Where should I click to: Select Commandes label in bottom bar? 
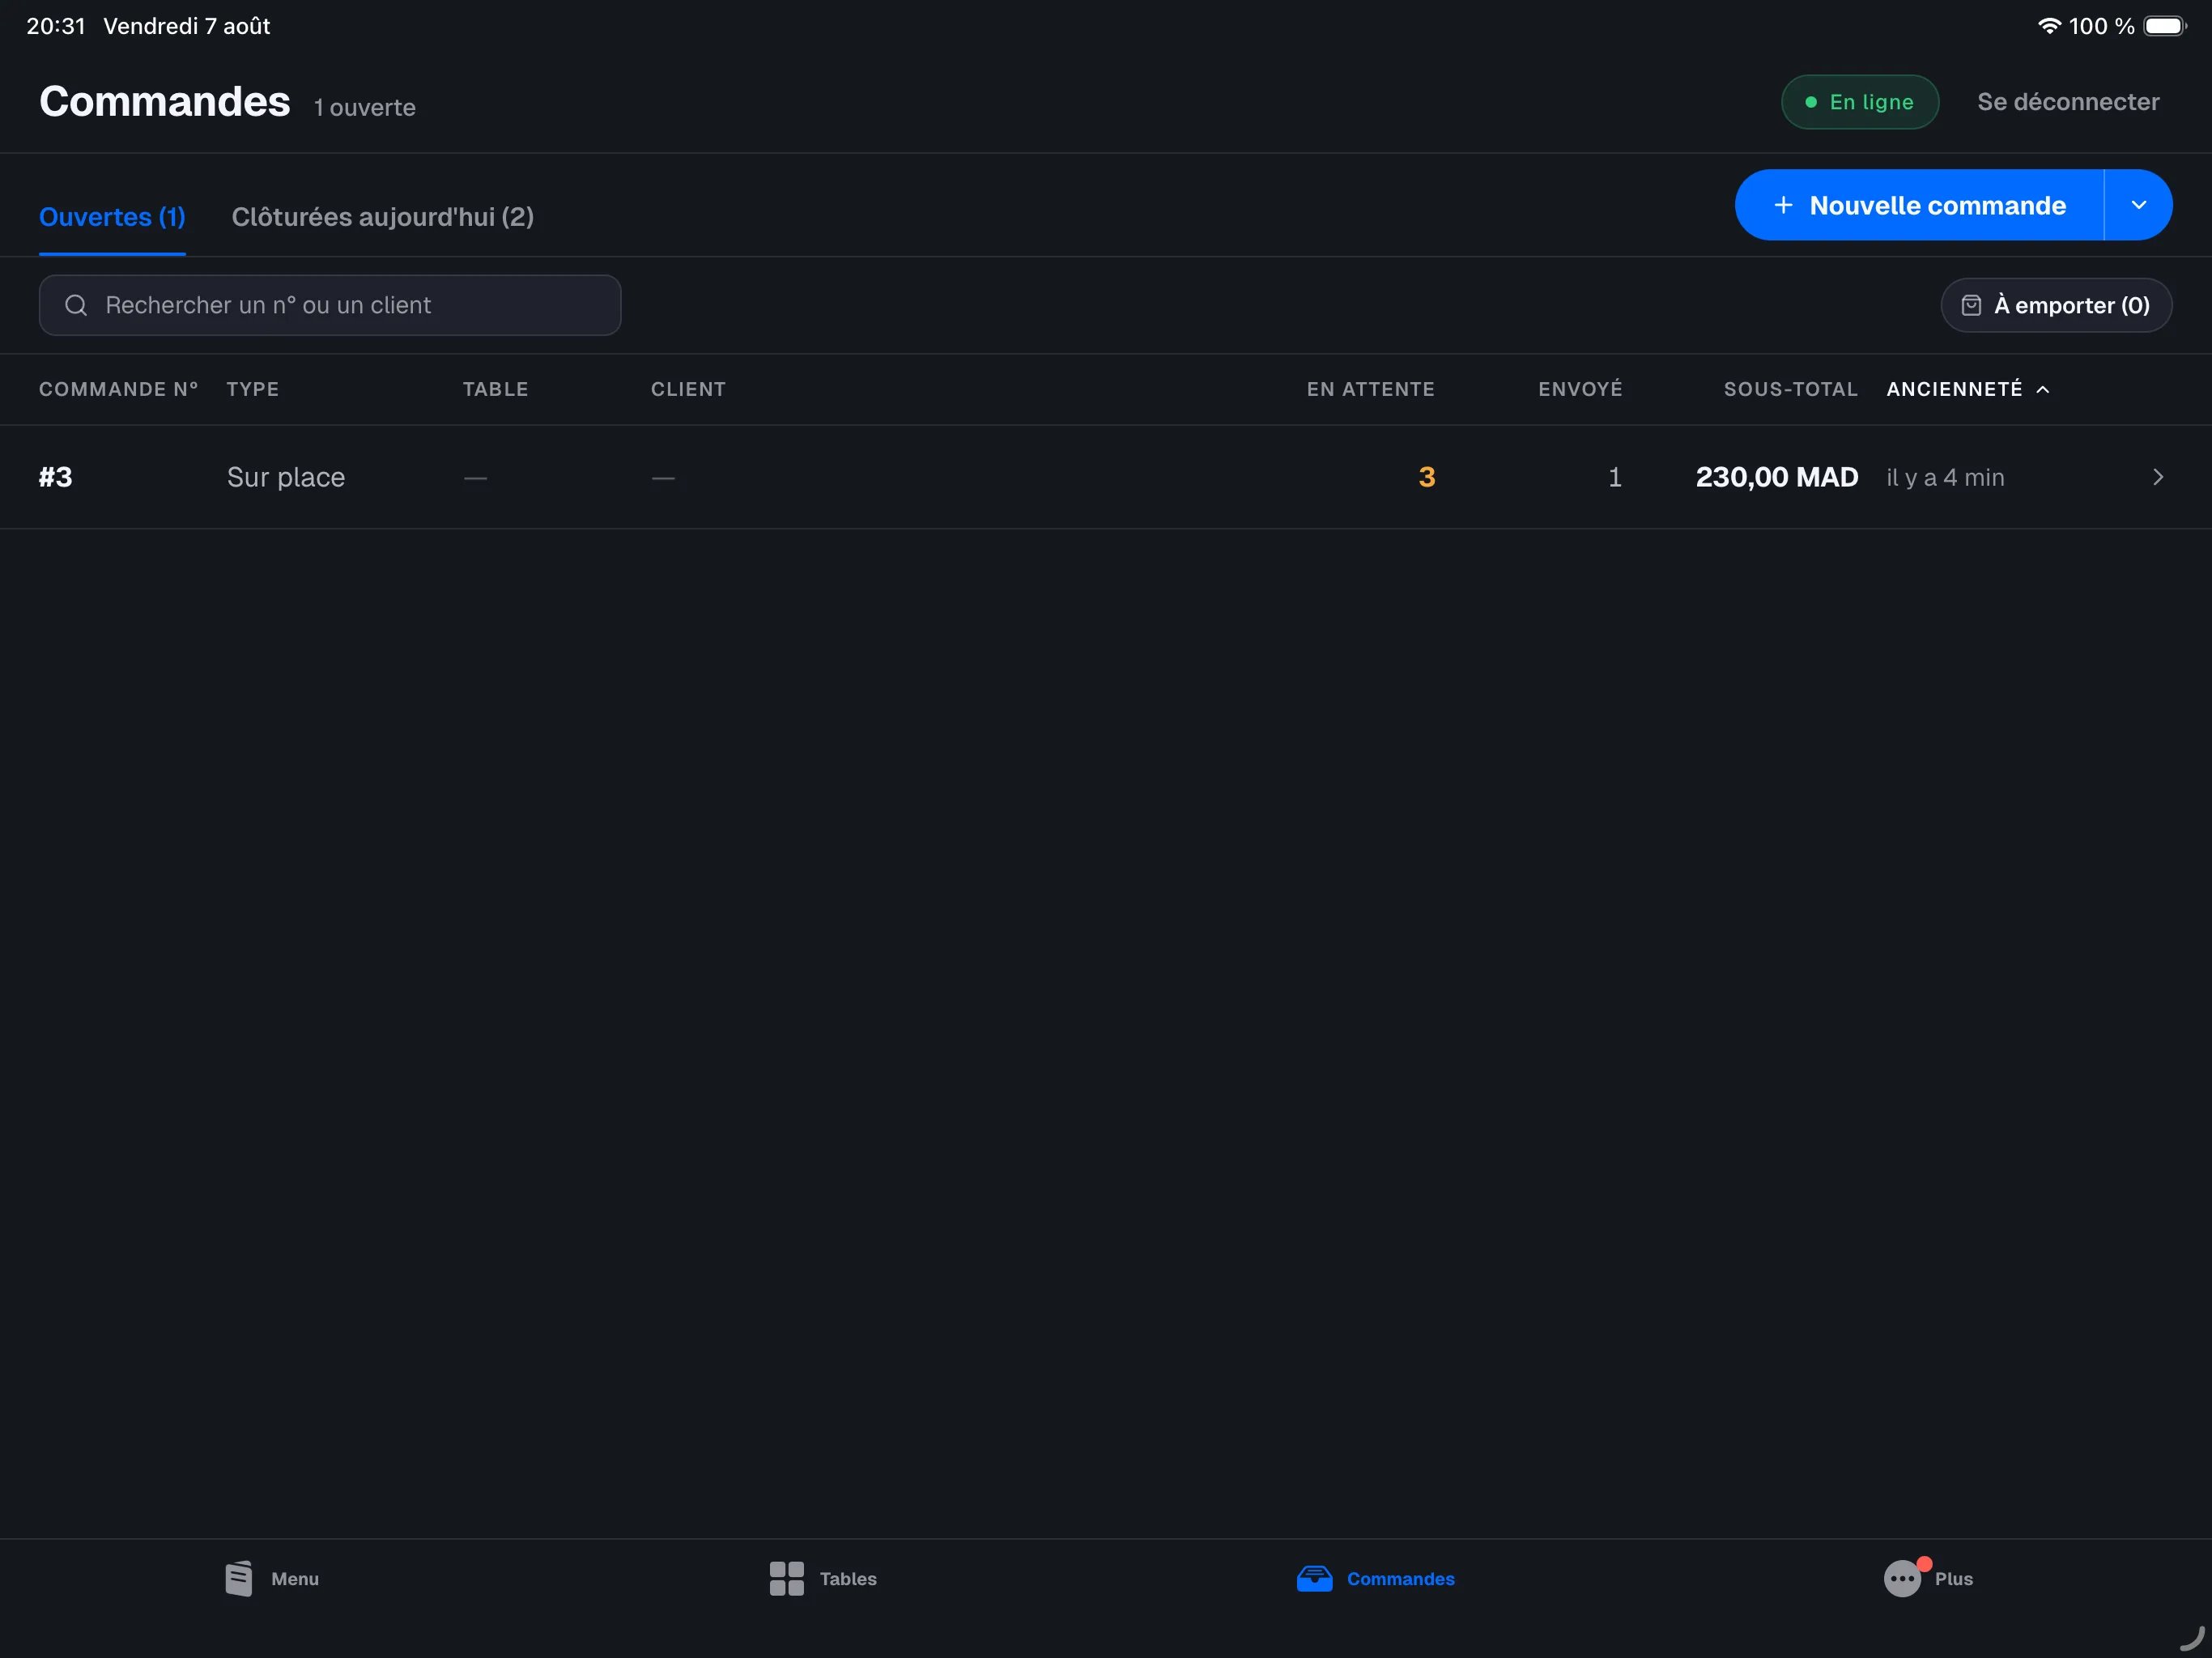point(1400,1578)
